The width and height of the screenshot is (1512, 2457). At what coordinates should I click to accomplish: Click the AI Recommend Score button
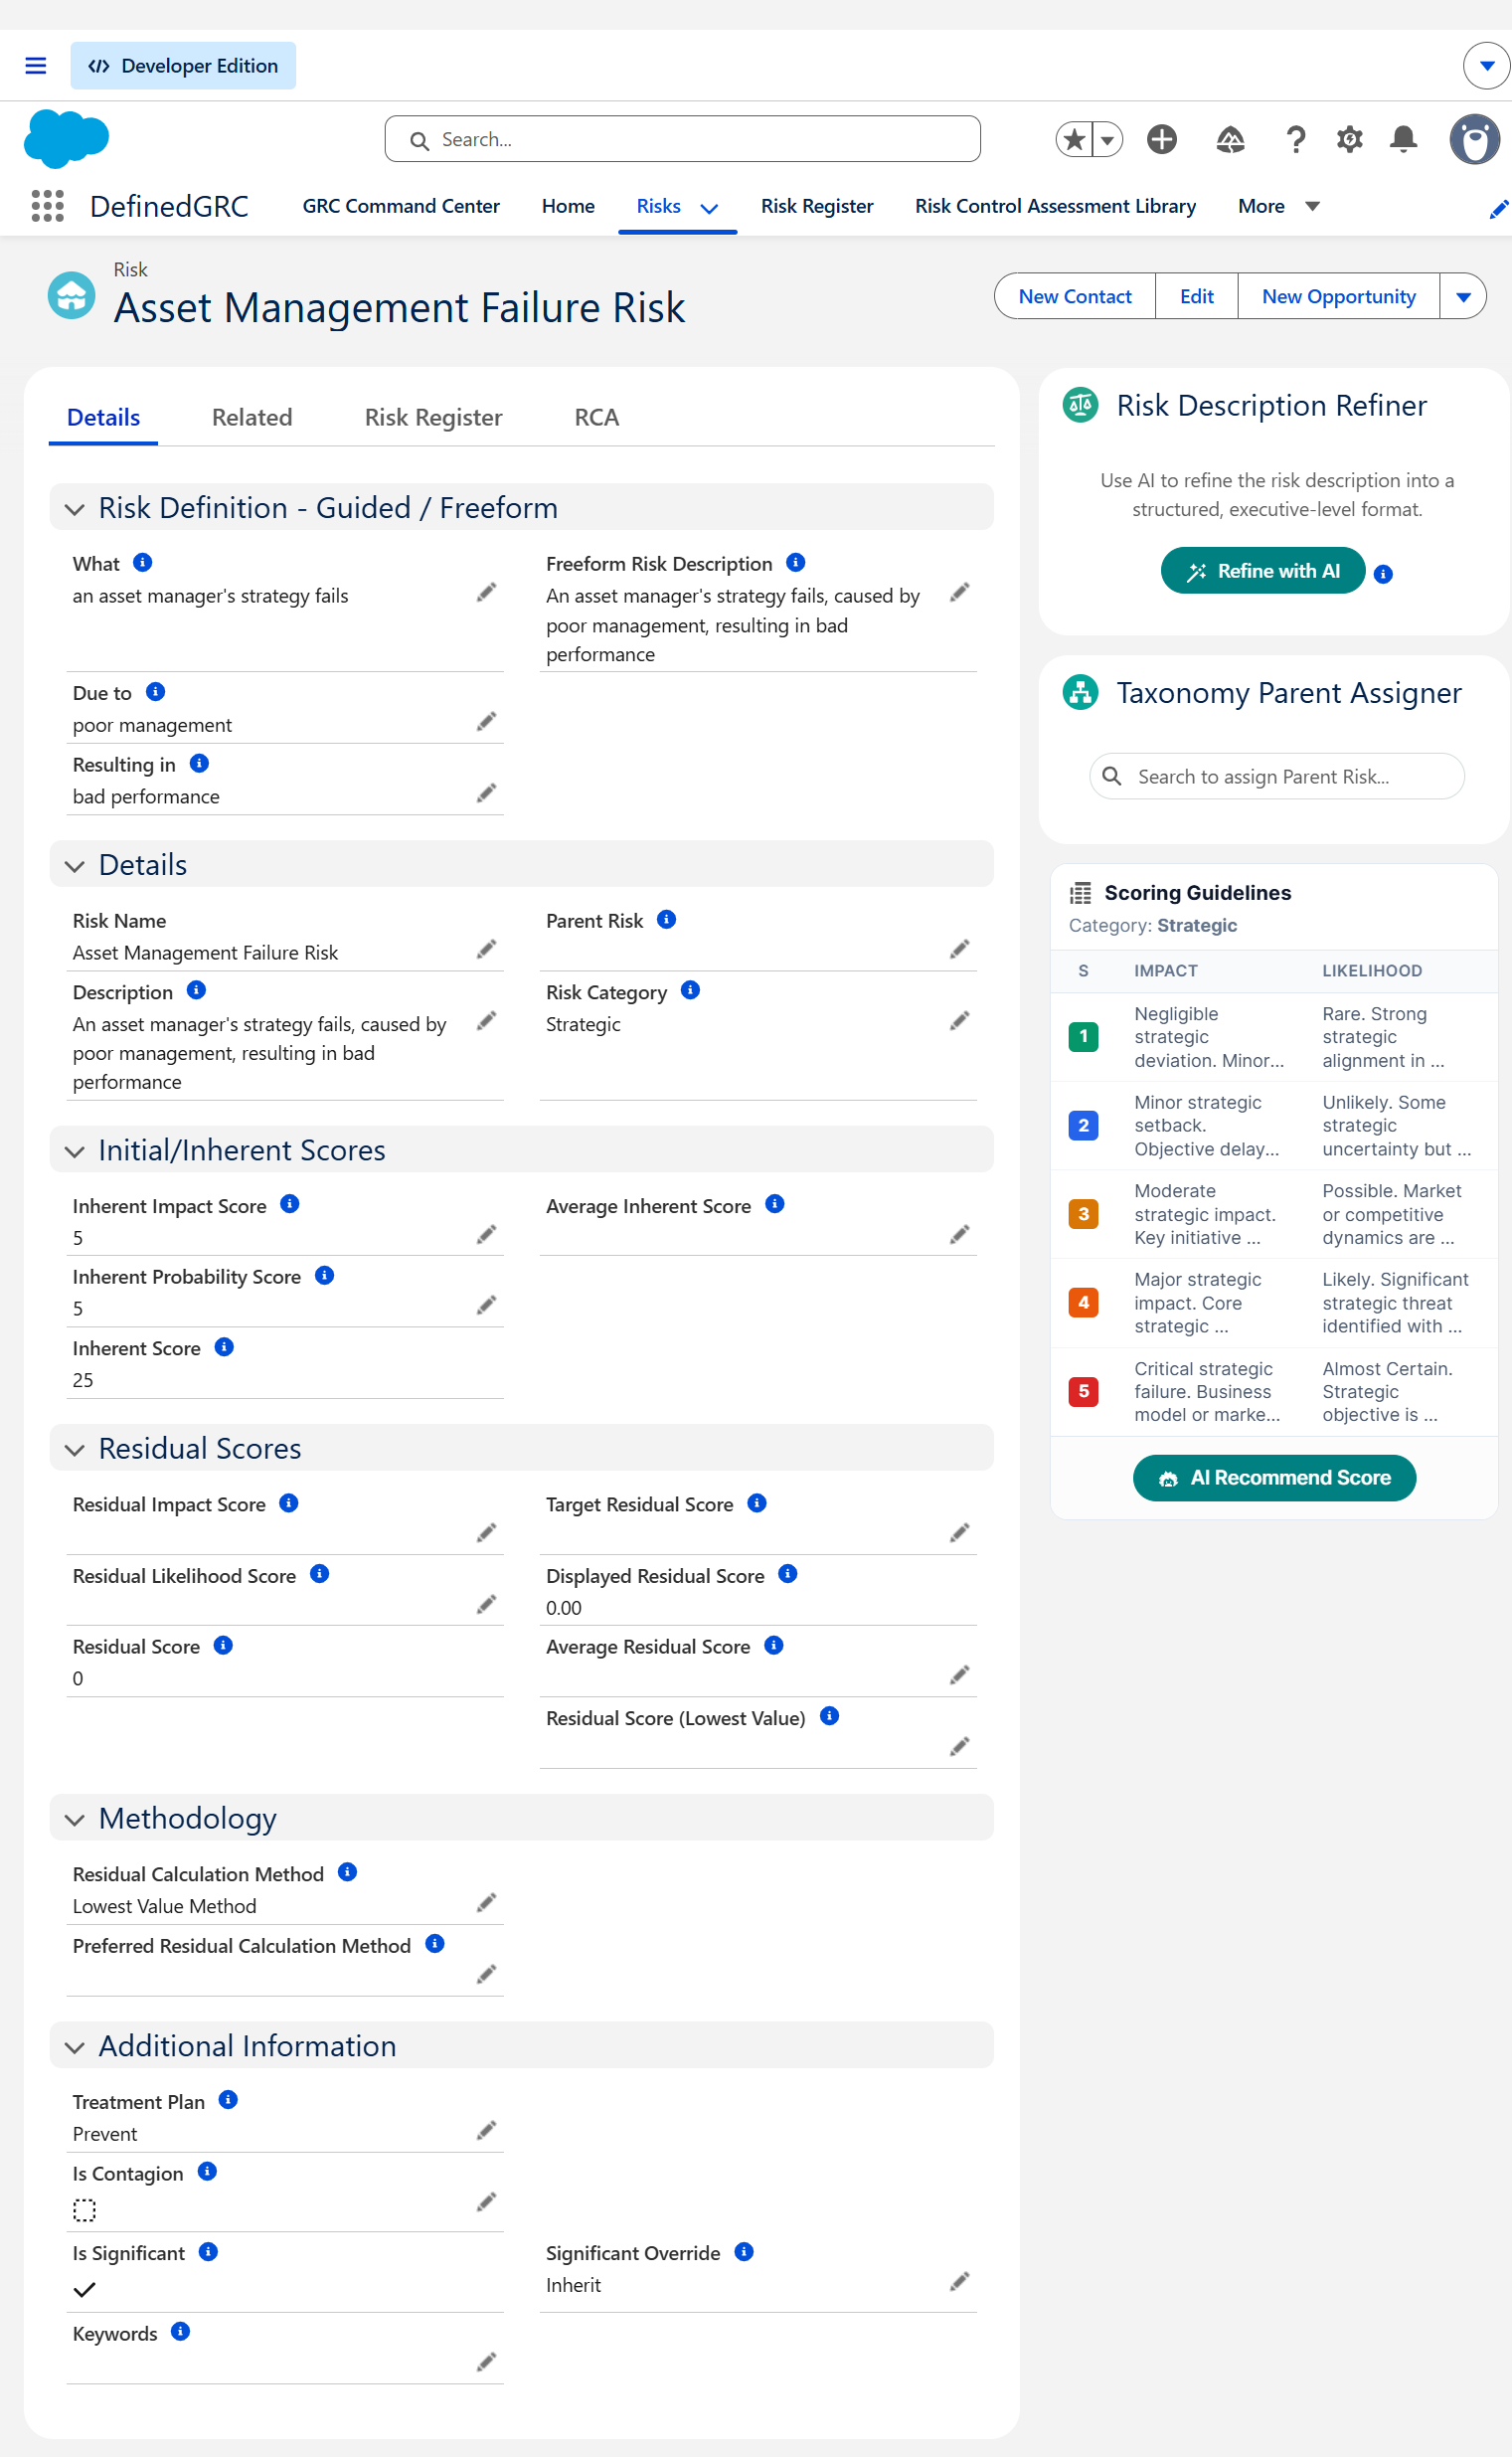1274,1478
